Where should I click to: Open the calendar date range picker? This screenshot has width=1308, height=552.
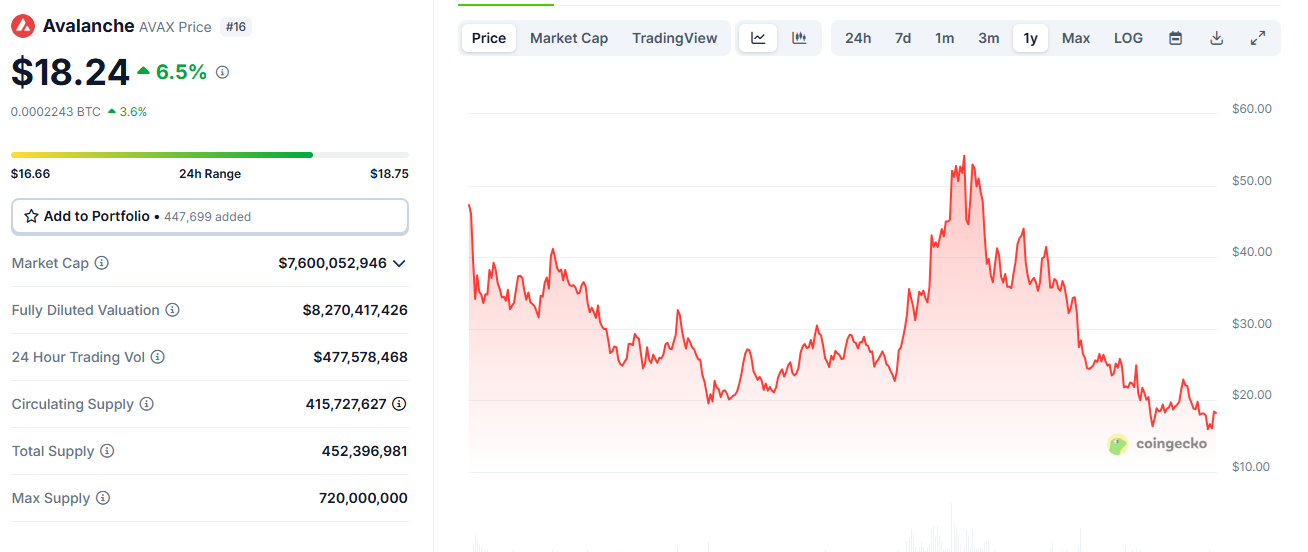[1176, 38]
